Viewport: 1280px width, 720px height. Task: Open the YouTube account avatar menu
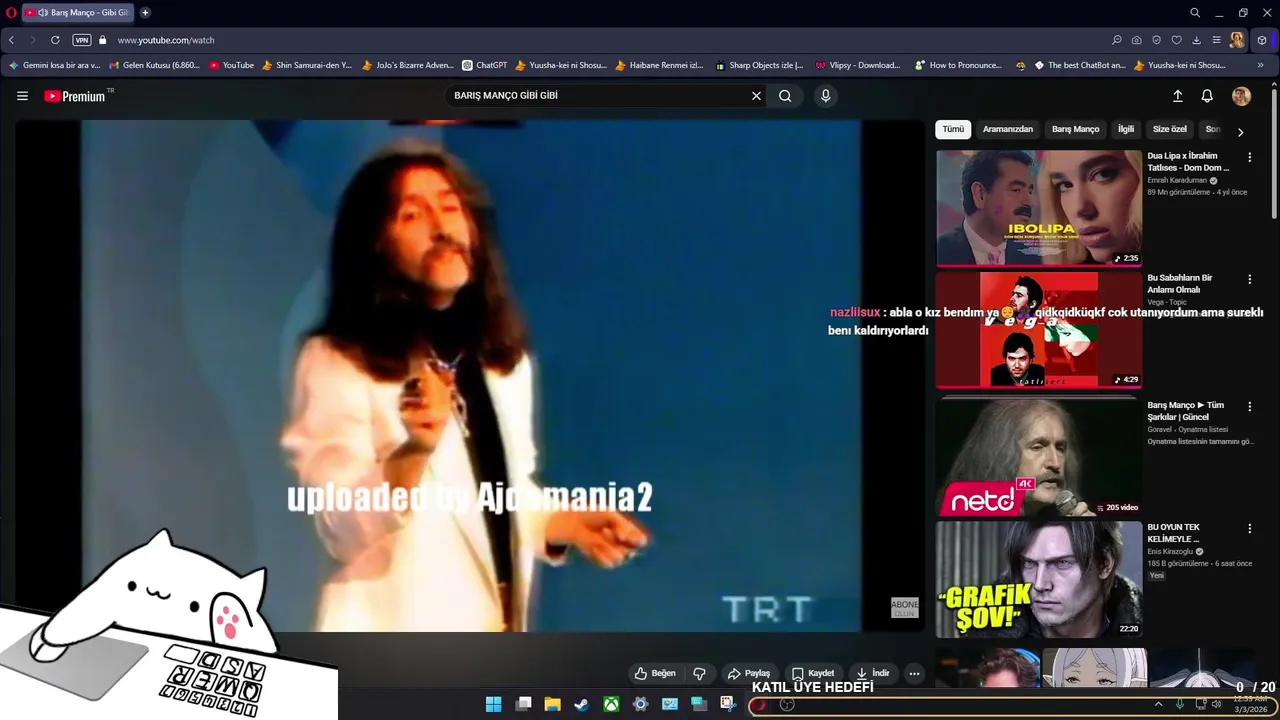coord(1241,96)
